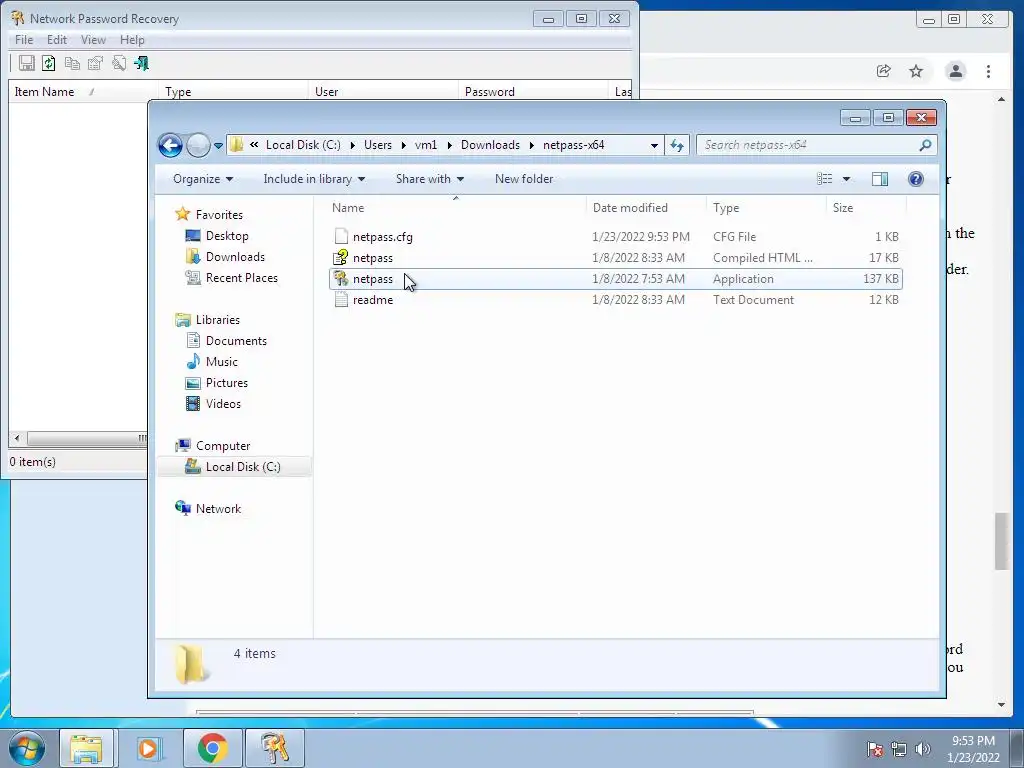This screenshot has height=768, width=1024.
Task: Refresh the netpass-x64 folder view
Action: coord(677,146)
